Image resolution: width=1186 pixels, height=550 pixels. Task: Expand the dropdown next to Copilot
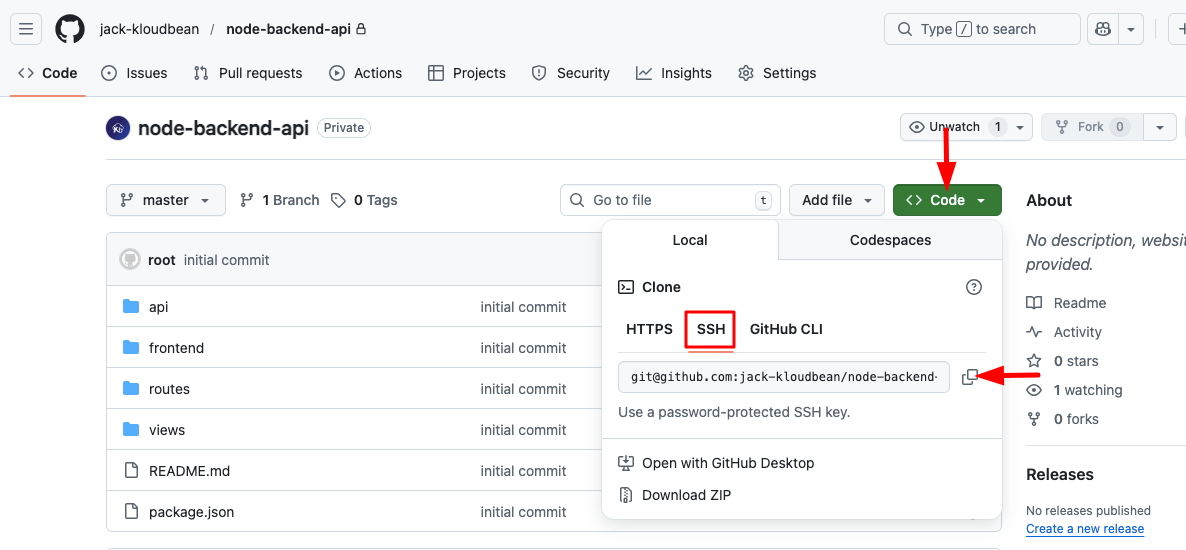coord(1131,30)
